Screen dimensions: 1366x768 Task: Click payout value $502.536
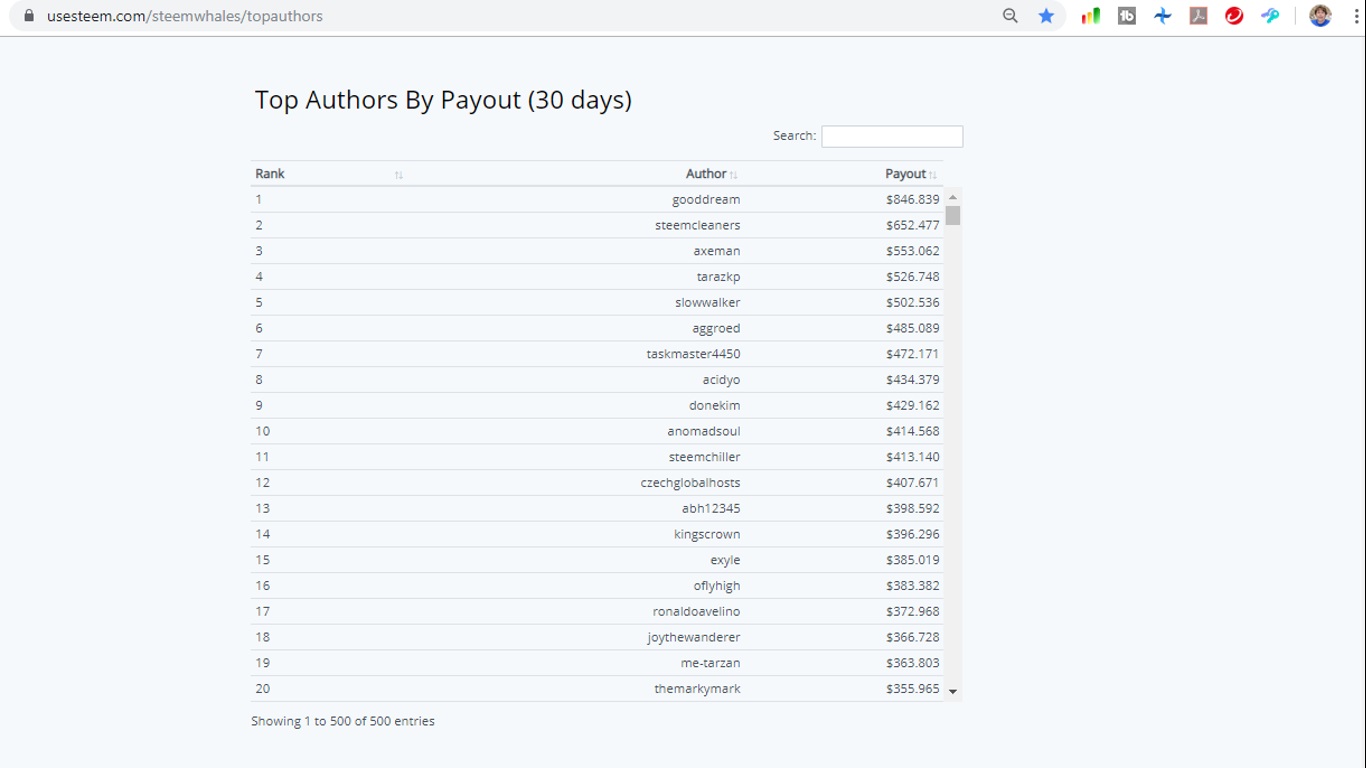[x=913, y=302]
